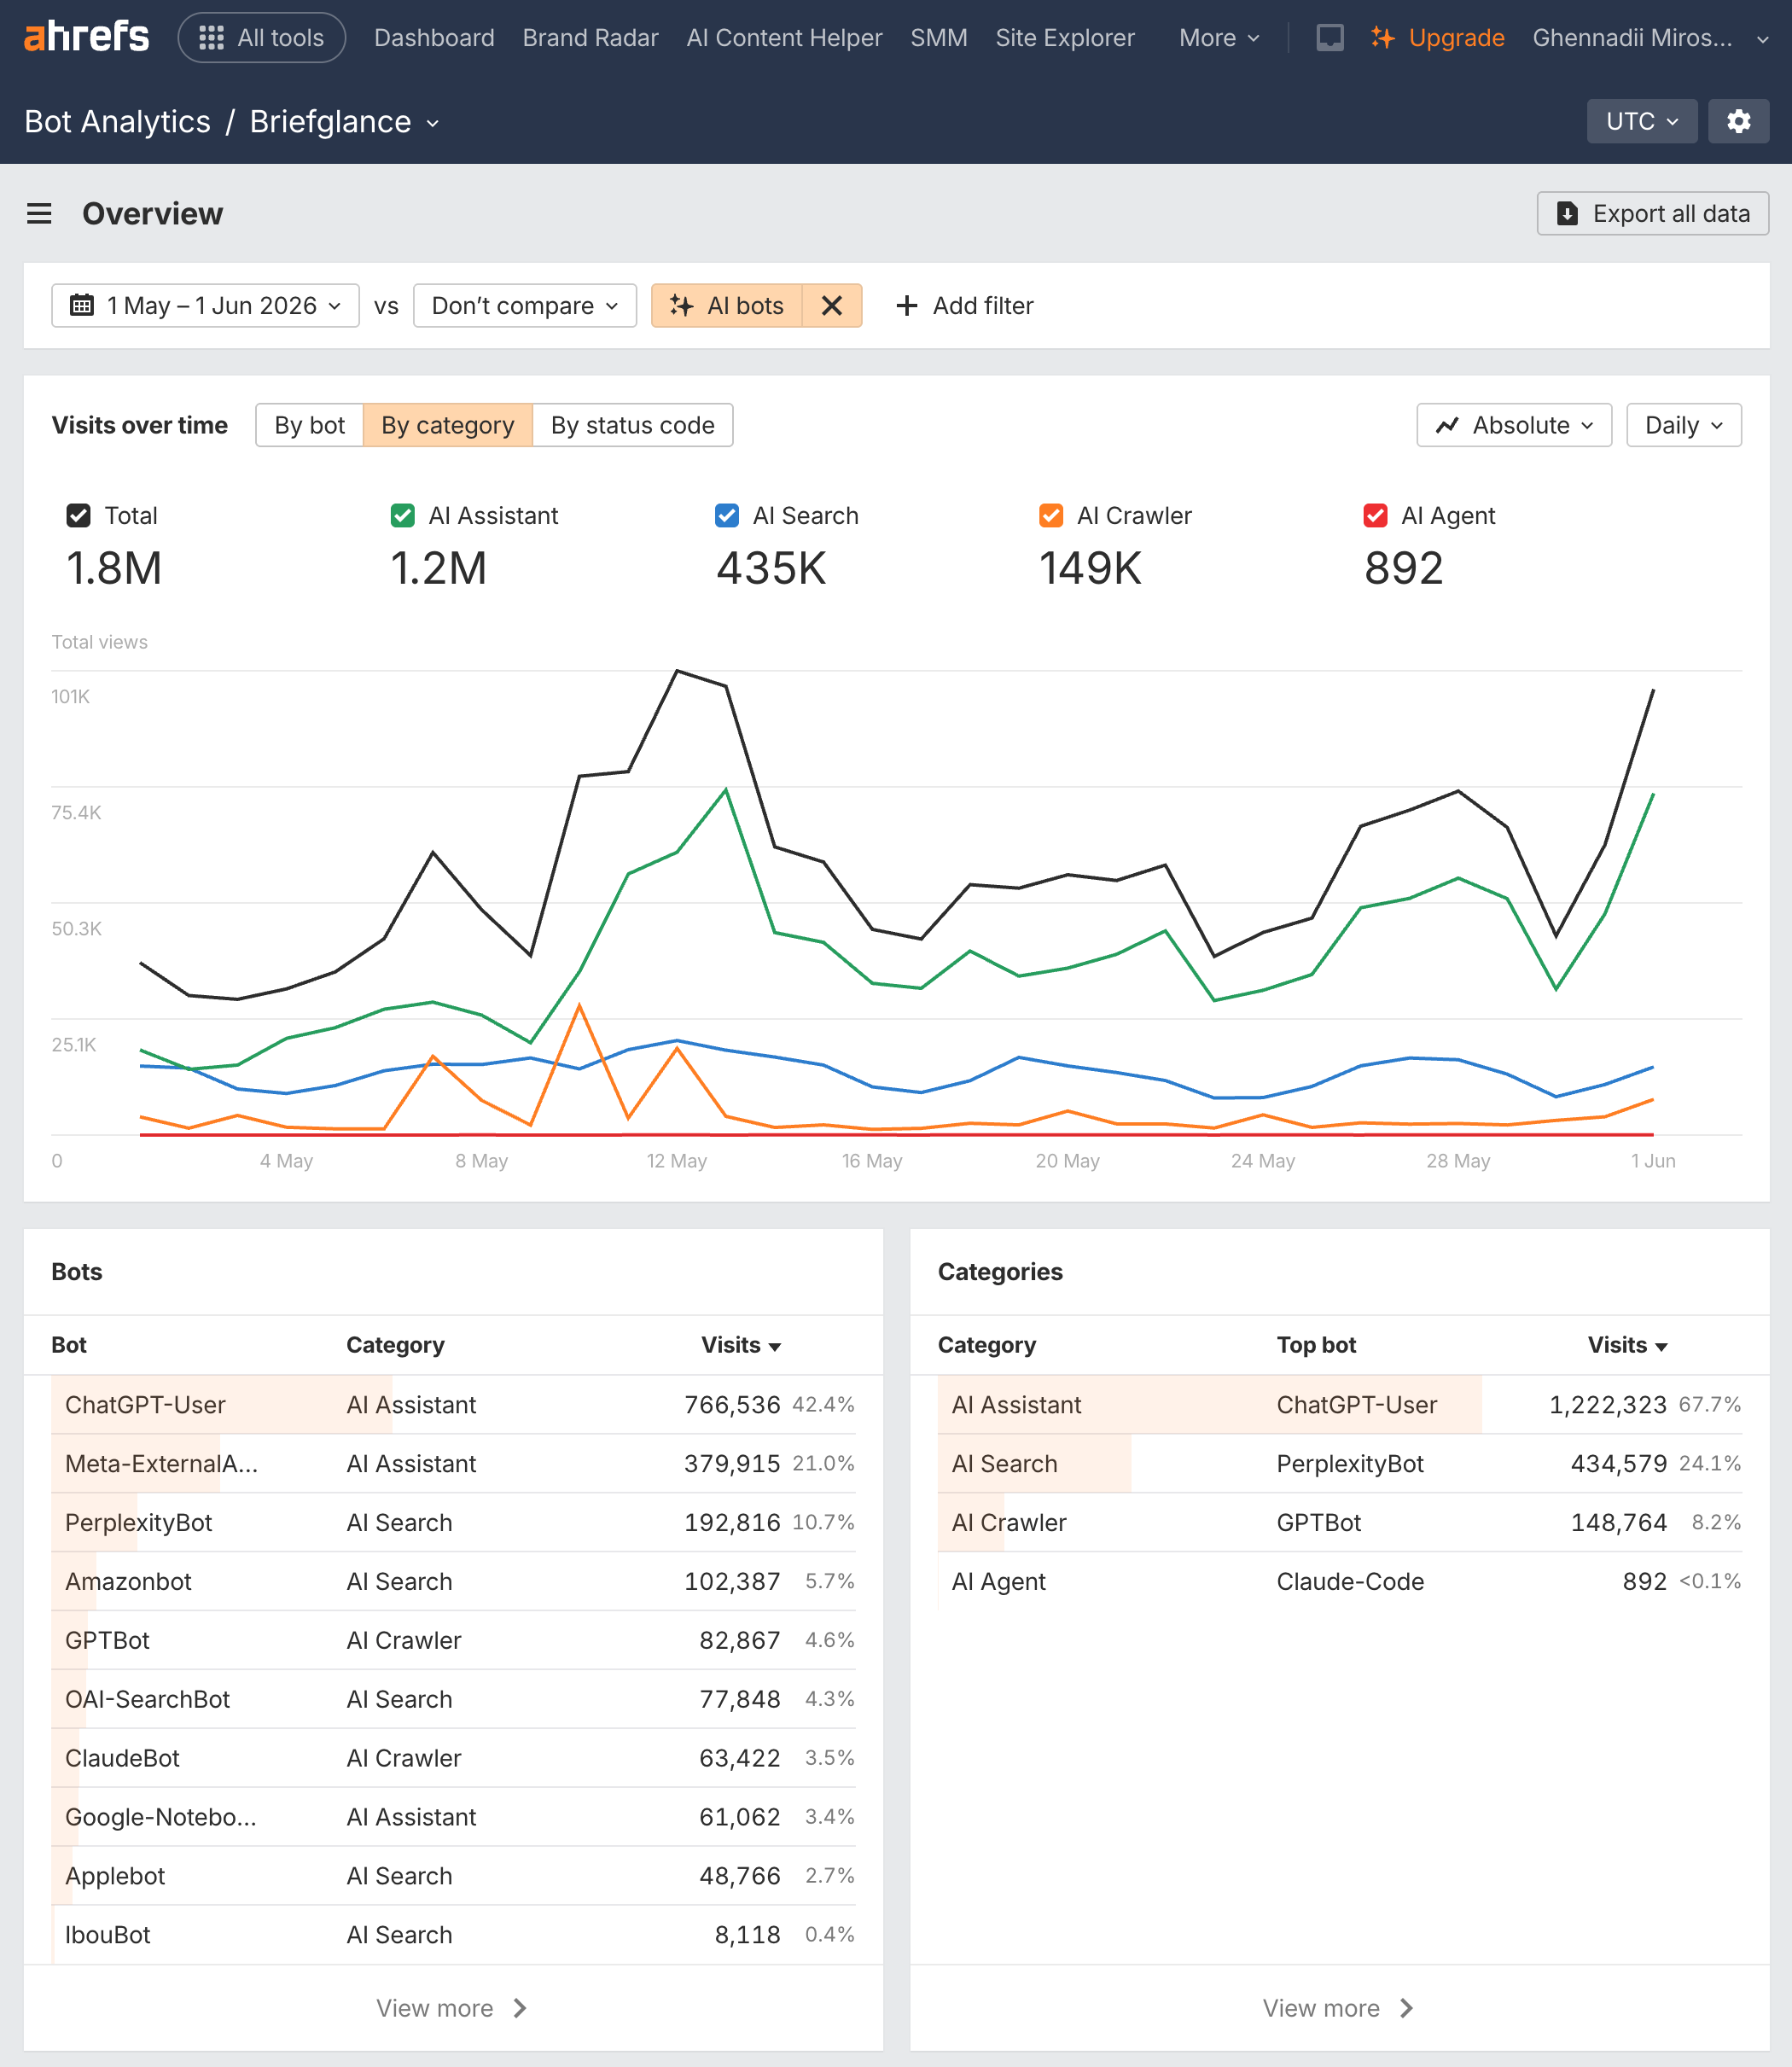Open the Don't compare dropdown

524,305
